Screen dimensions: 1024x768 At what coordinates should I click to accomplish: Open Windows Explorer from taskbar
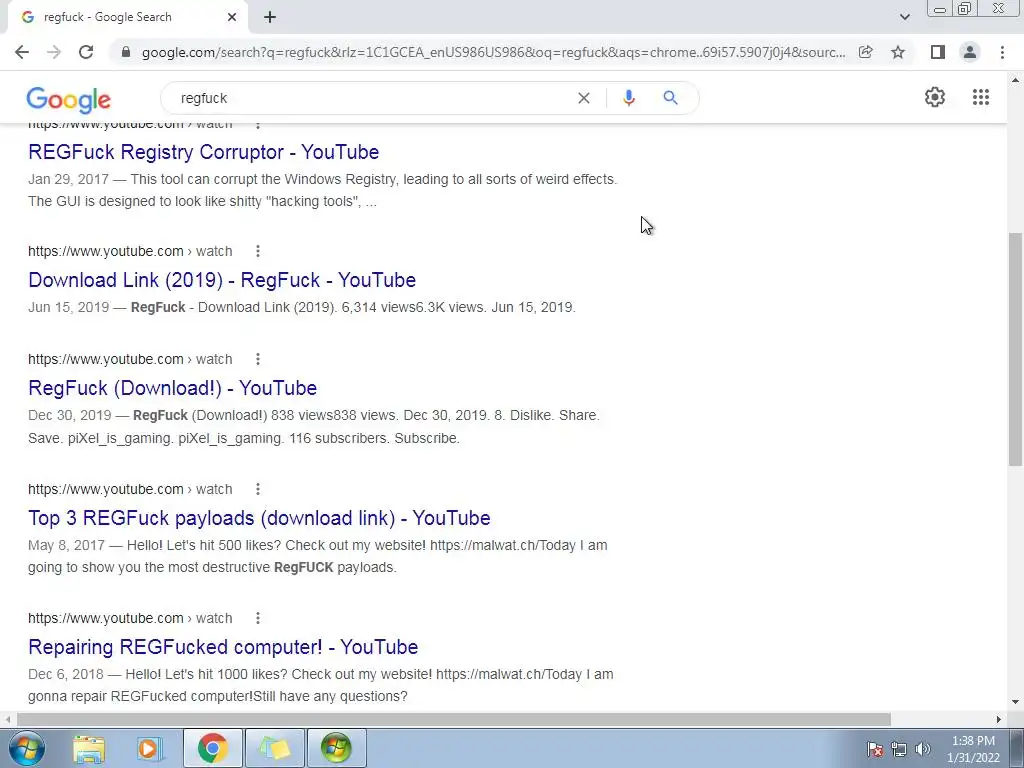89,748
